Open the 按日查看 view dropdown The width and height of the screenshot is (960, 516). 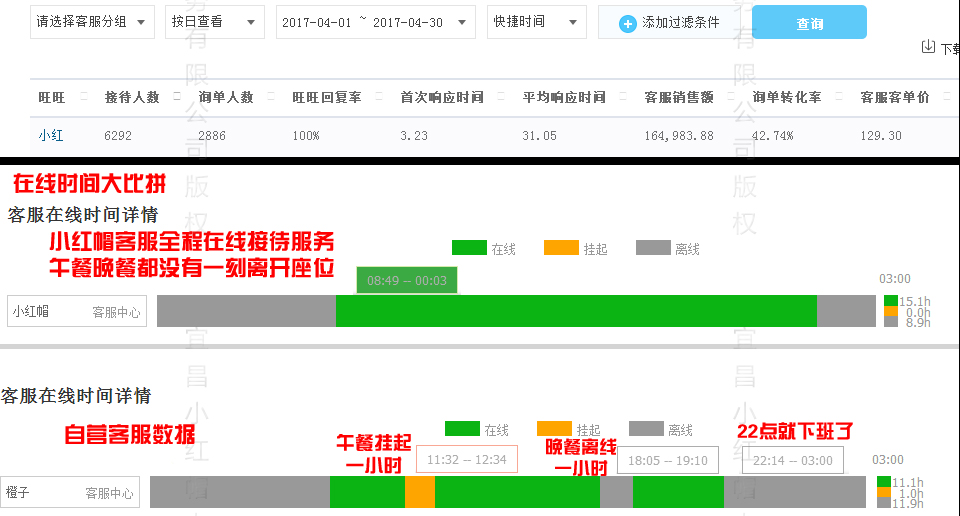[214, 22]
